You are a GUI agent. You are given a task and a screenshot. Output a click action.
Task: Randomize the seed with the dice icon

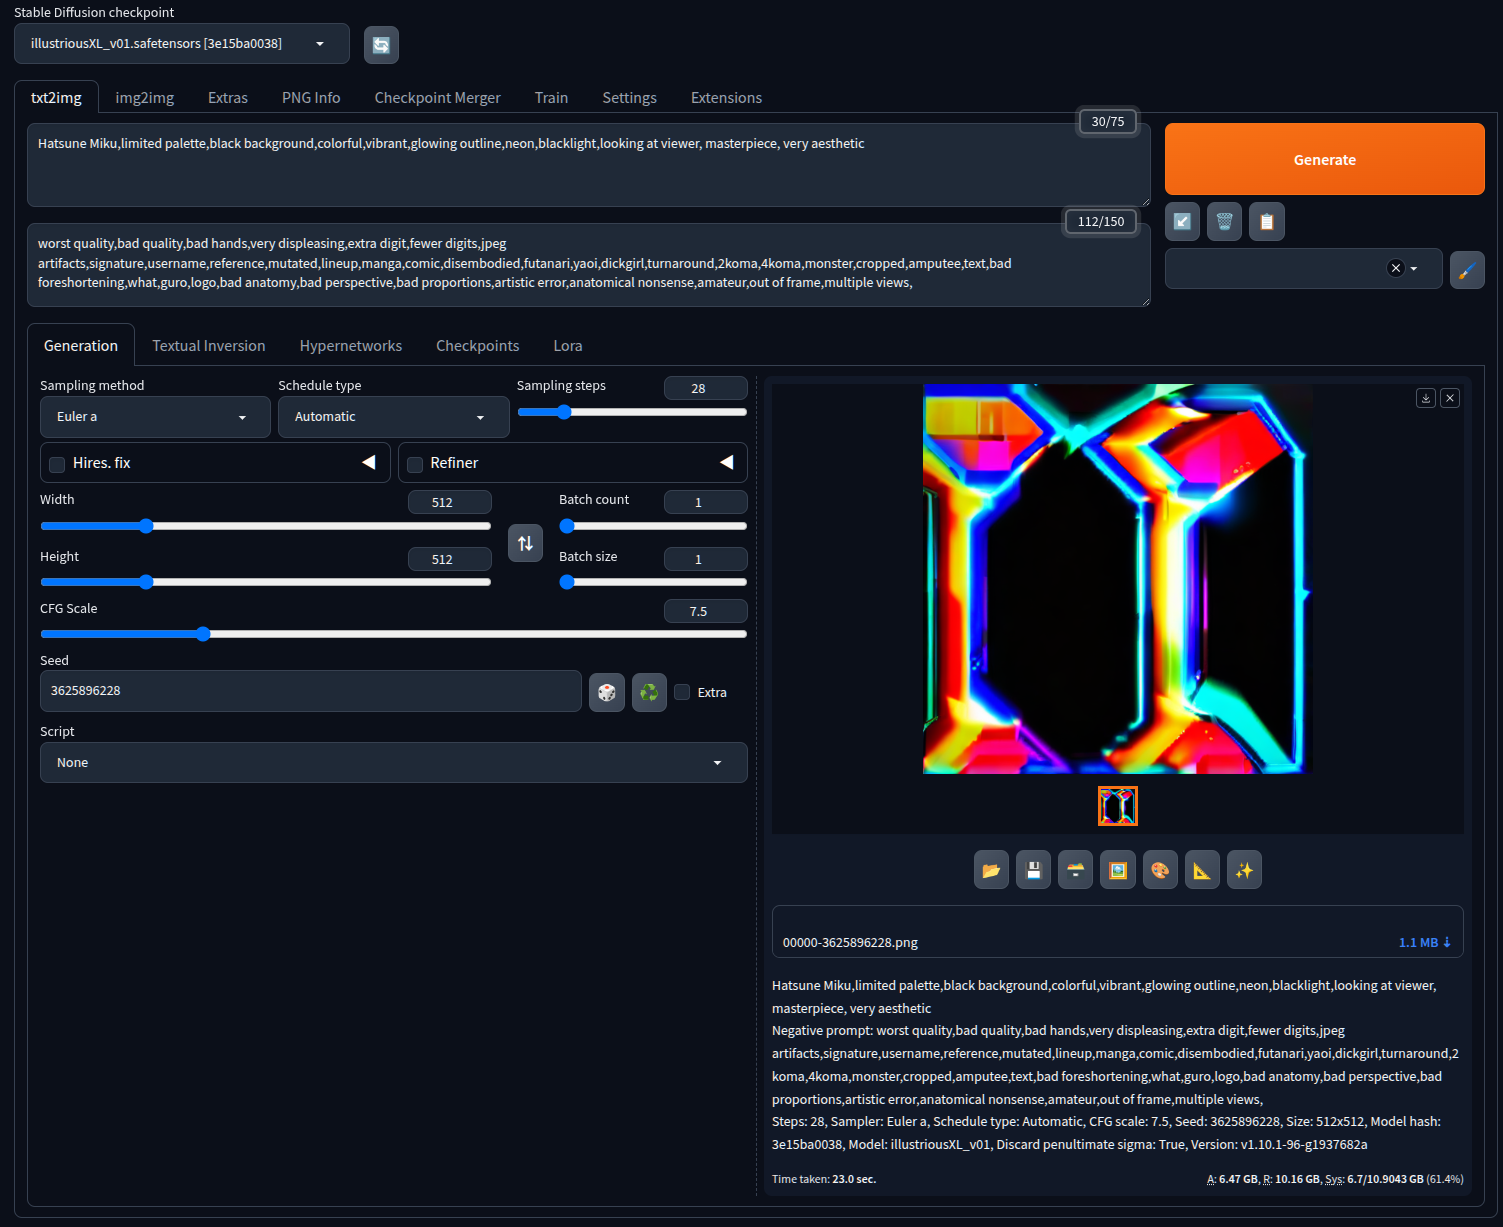coord(607,692)
